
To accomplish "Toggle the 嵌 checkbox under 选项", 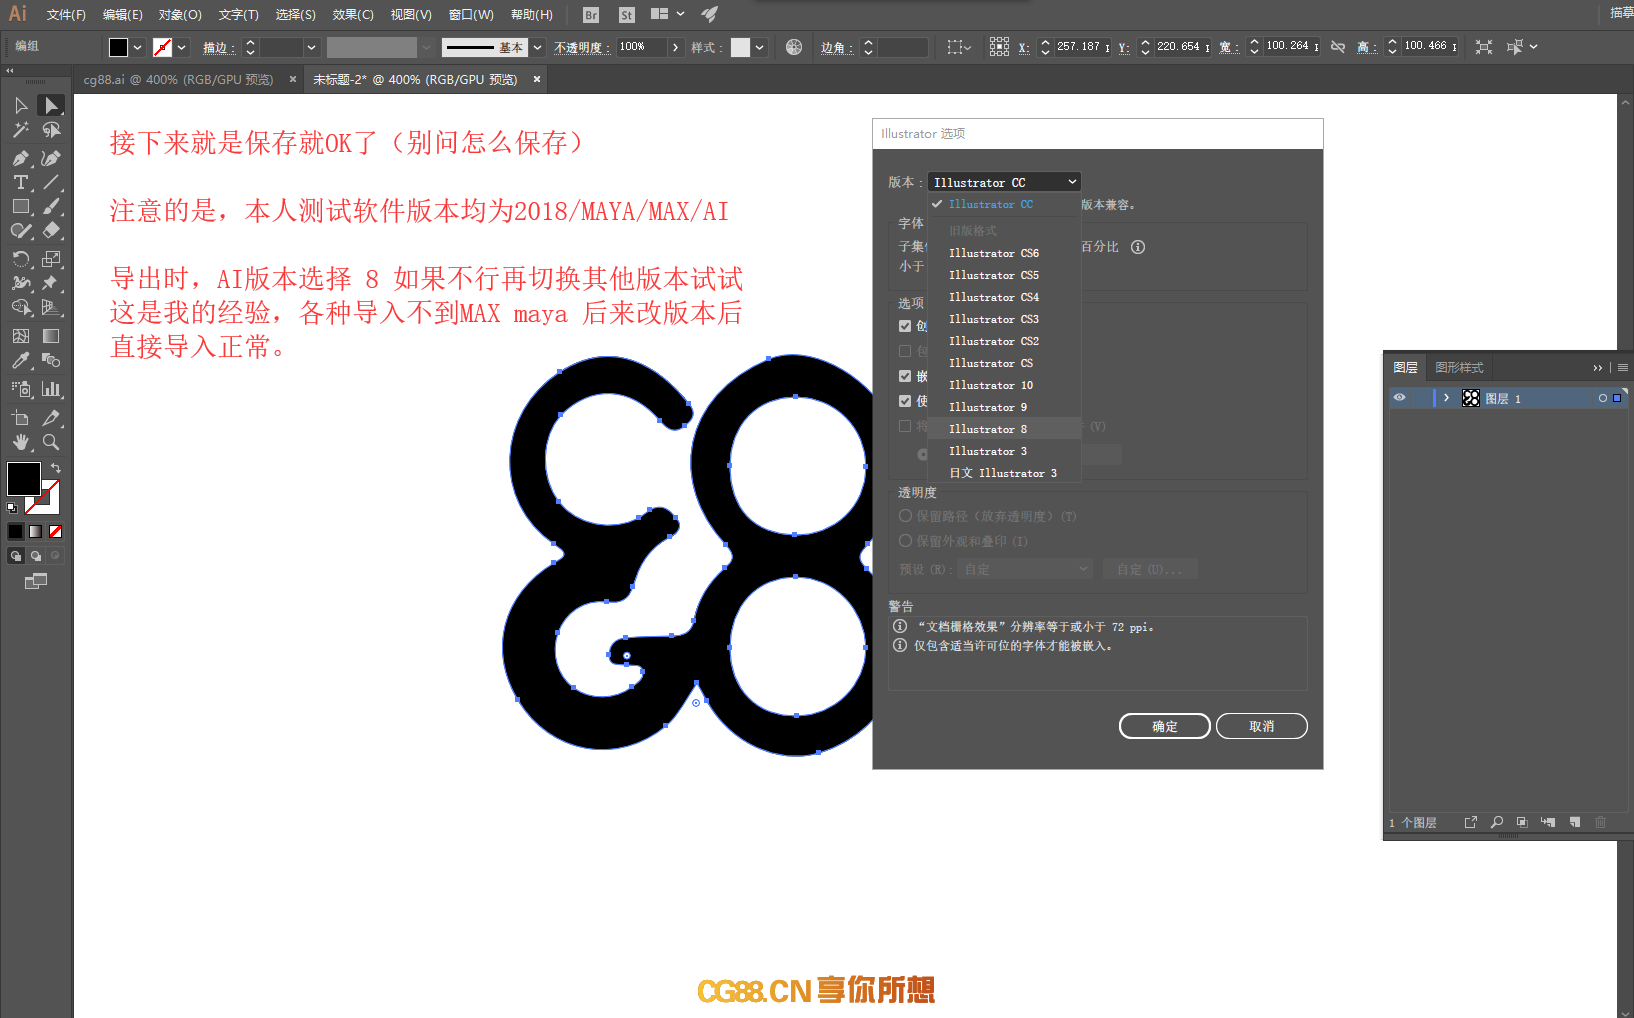I will tap(905, 376).
